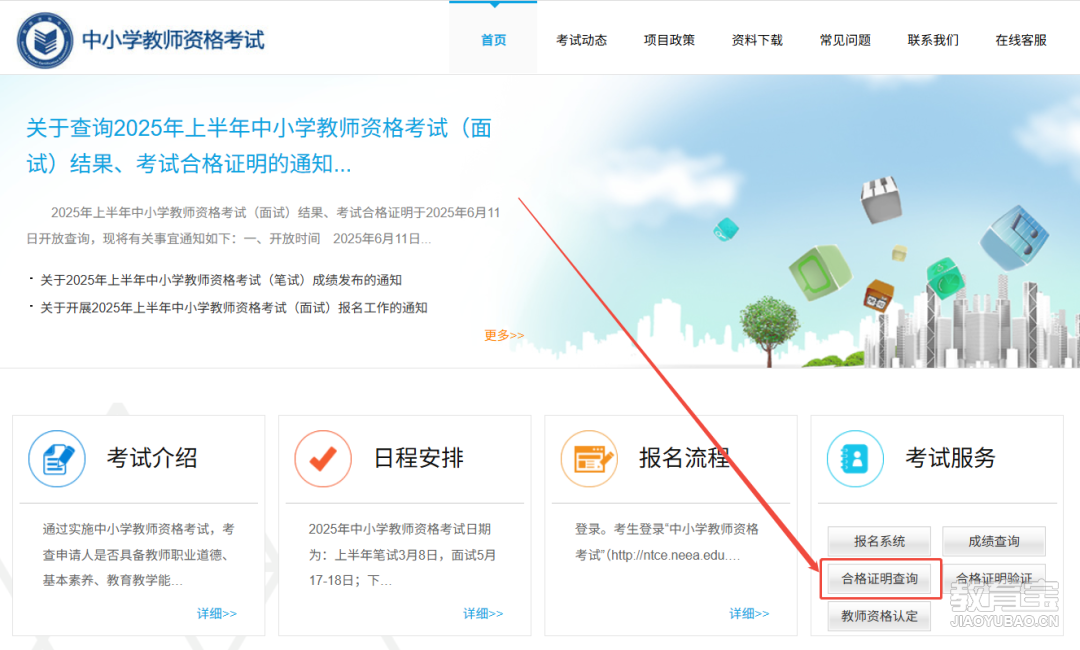This screenshot has height=650, width=1080.
Task: Click the 中小学教师资格考试 site title
Action: [173, 40]
